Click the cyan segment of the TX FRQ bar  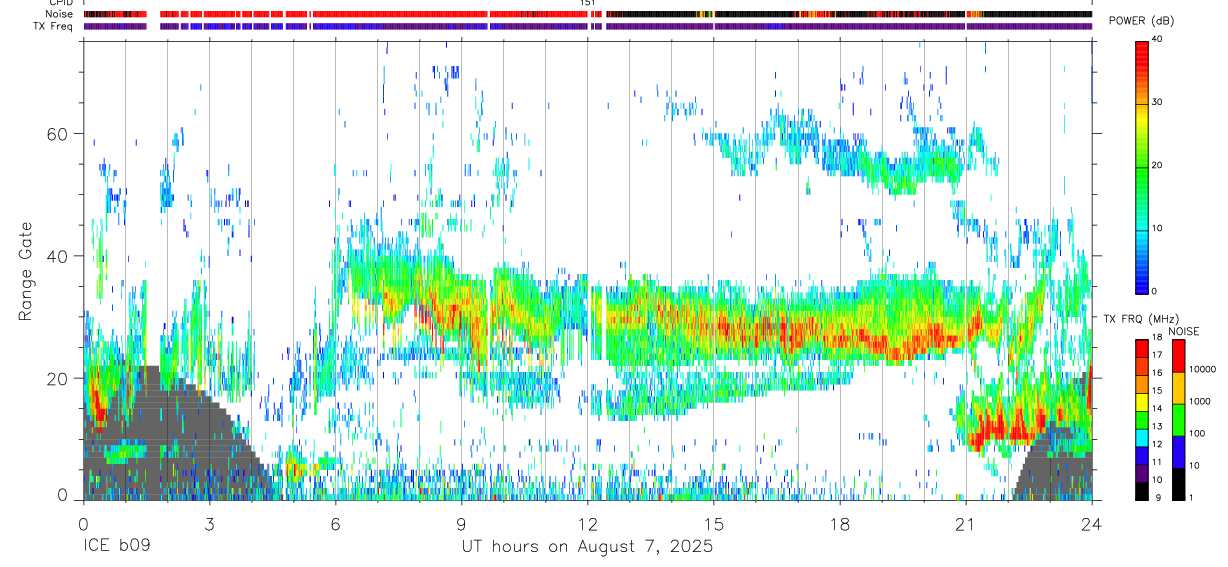1142,438
